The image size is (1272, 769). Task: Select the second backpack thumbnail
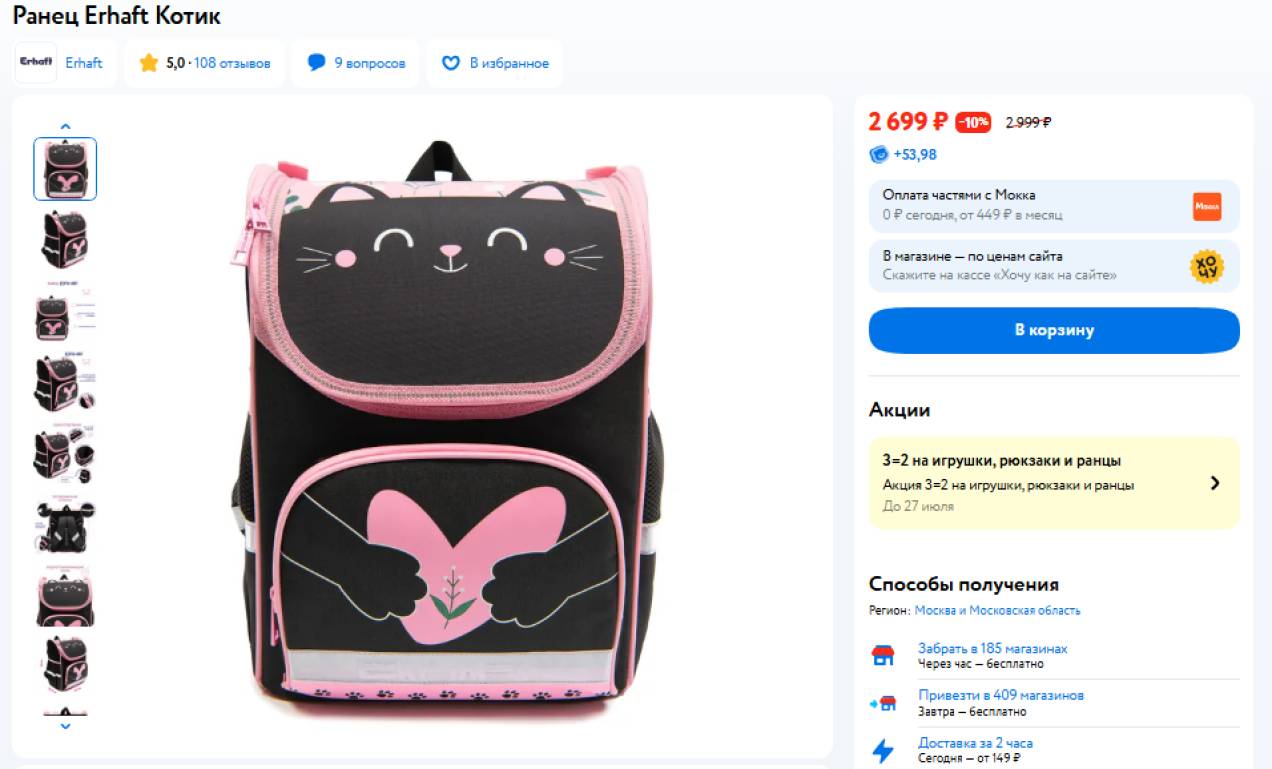[65, 239]
